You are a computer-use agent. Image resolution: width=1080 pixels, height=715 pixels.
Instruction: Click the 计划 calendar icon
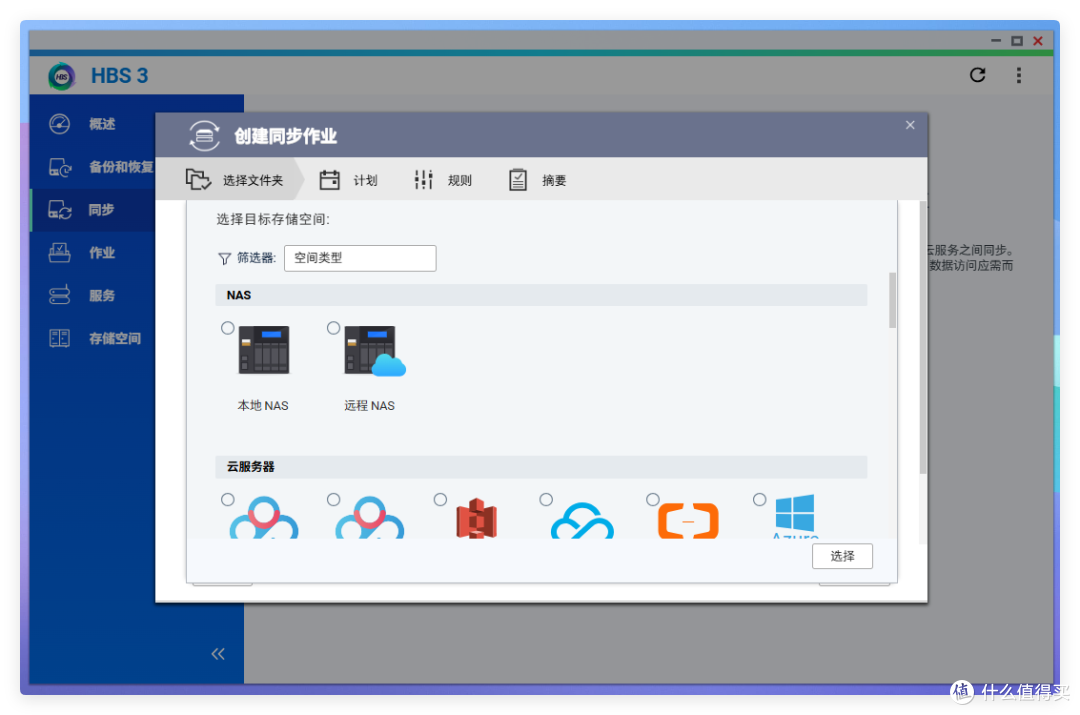329,180
